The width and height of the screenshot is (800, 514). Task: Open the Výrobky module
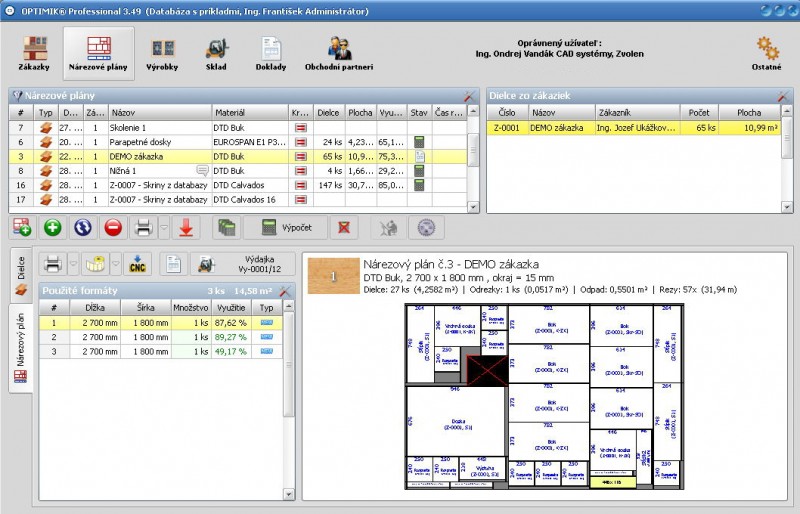click(x=162, y=54)
